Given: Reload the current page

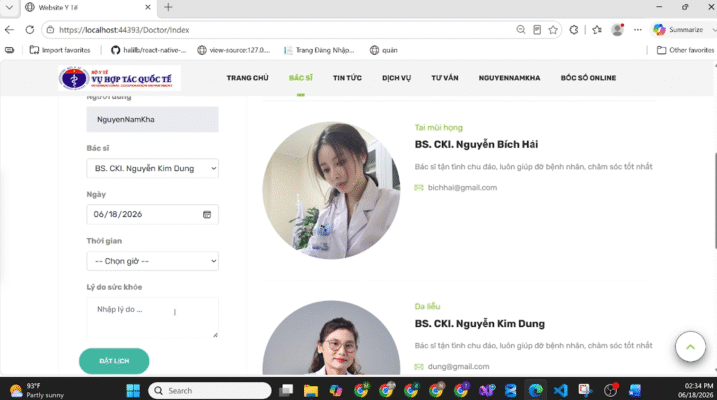Looking at the screenshot, I should coord(30,30).
